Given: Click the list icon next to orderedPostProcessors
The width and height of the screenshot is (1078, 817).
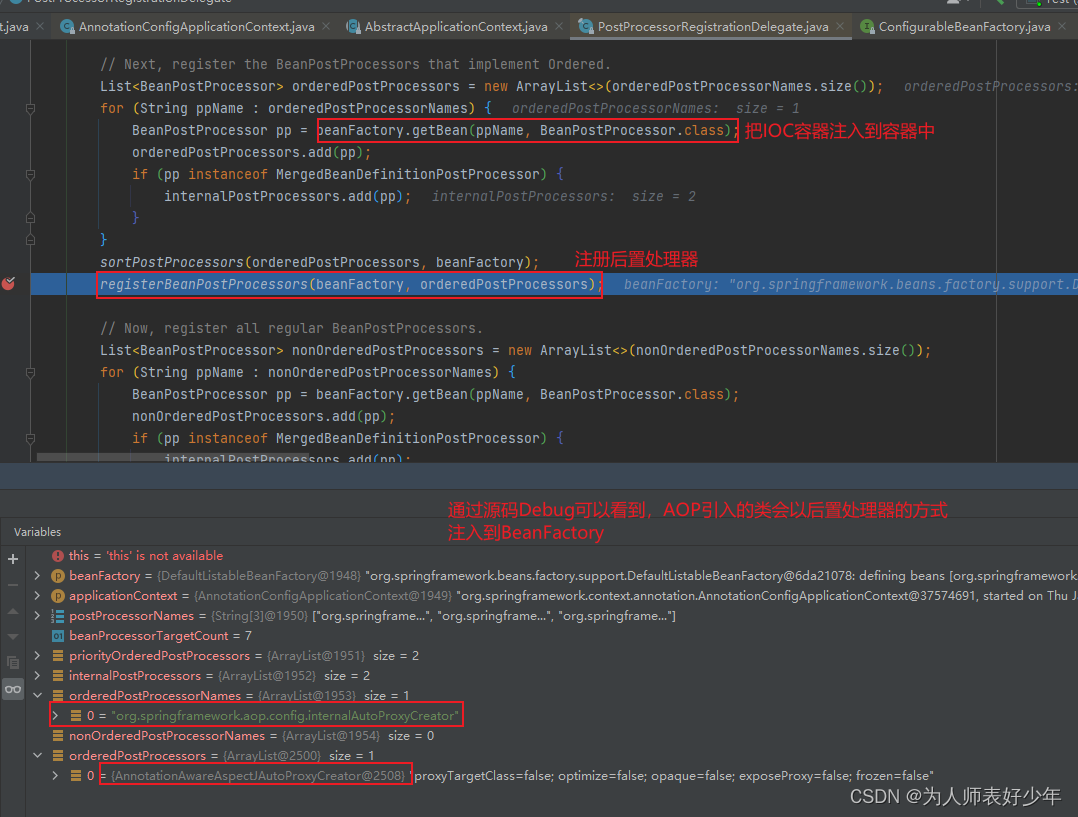Looking at the screenshot, I should pos(58,756).
